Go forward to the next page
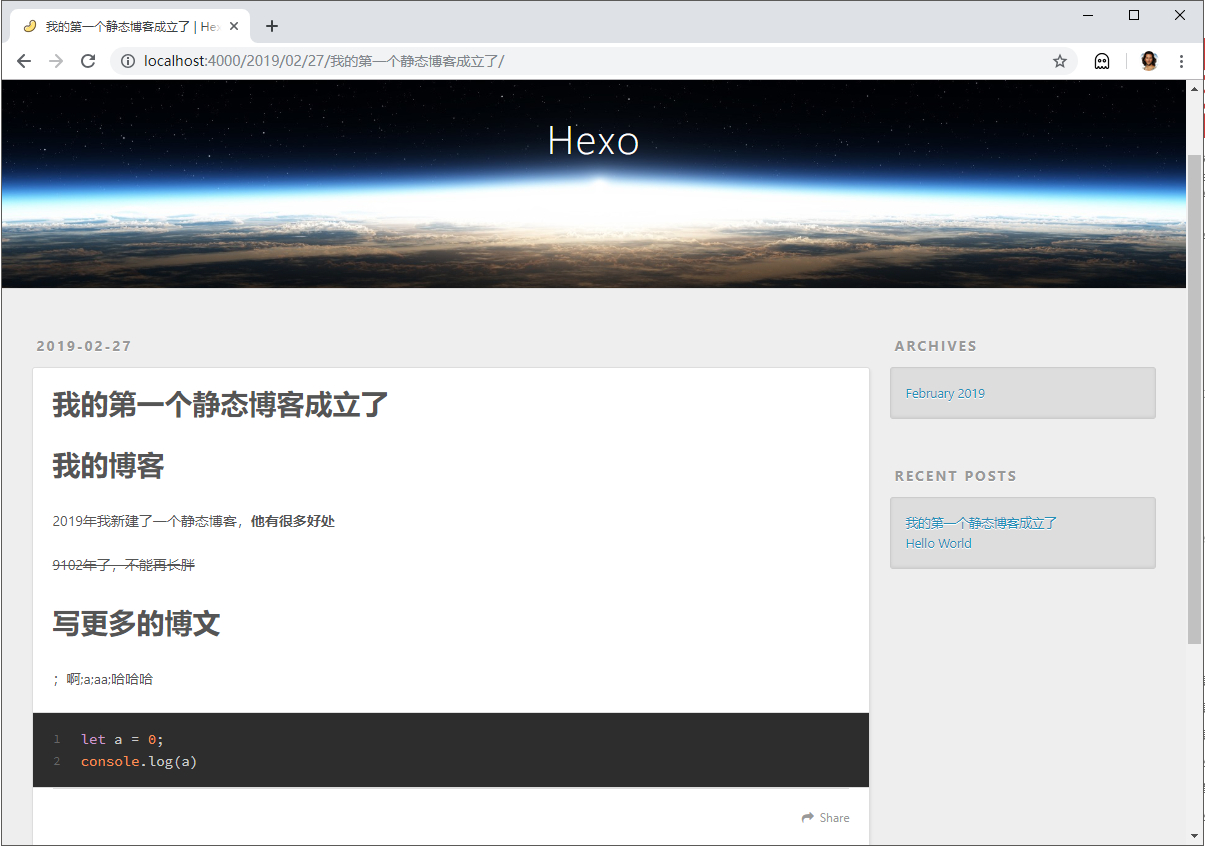Screen dimensions: 1205x847 56,61
